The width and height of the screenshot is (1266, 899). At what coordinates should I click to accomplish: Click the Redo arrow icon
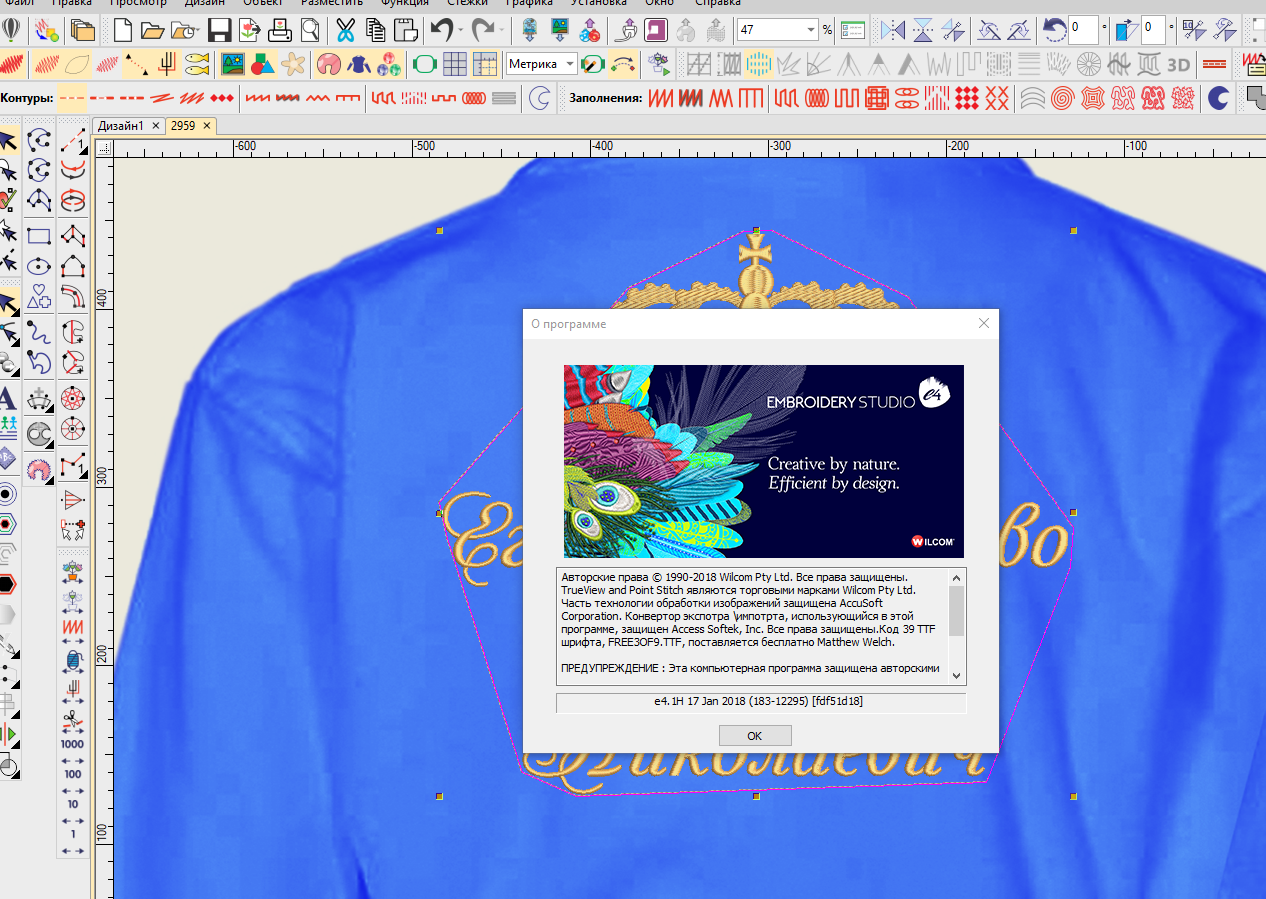point(483,30)
